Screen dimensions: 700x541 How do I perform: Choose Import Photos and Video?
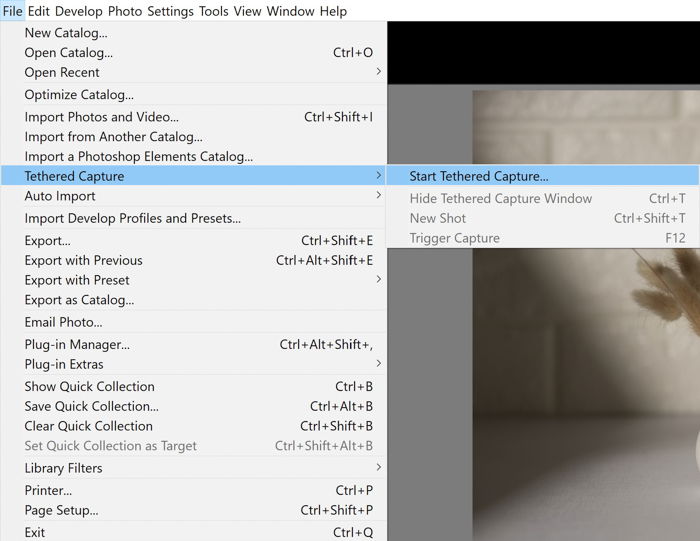click(102, 117)
